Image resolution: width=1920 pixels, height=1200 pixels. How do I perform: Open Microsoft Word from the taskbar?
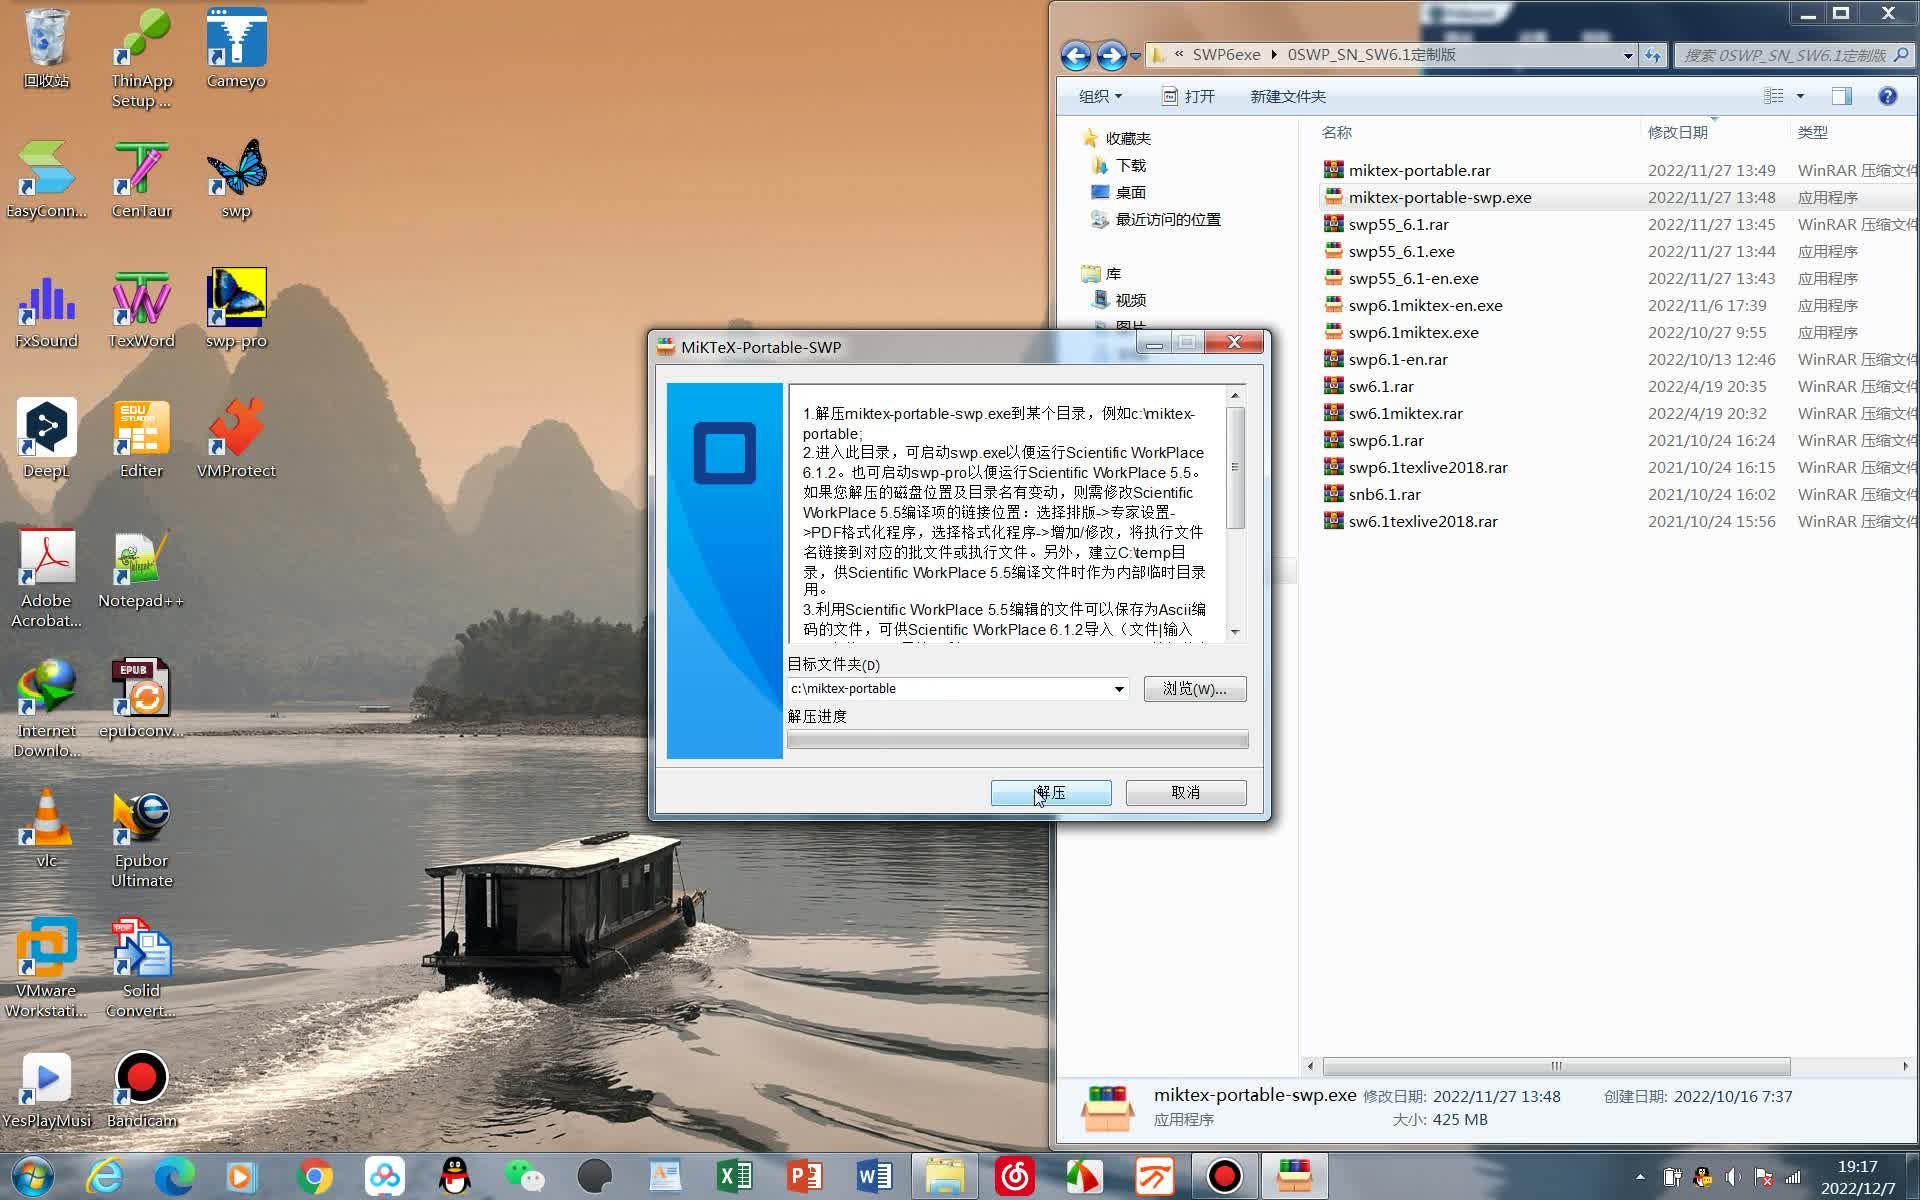point(875,1176)
